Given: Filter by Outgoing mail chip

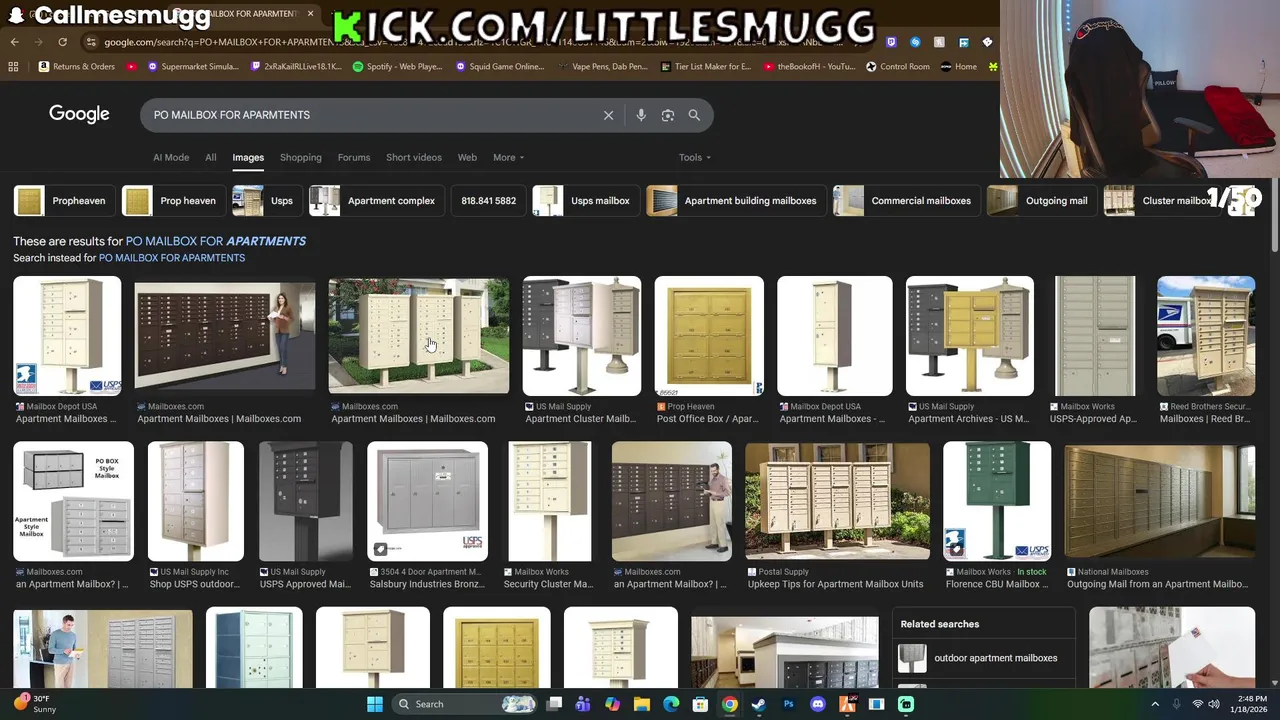Looking at the screenshot, I should click(x=1041, y=201).
